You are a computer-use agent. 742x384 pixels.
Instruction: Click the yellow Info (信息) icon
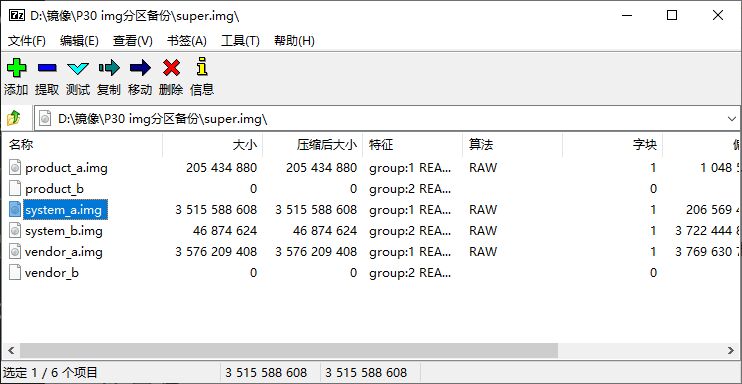pos(202,67)
